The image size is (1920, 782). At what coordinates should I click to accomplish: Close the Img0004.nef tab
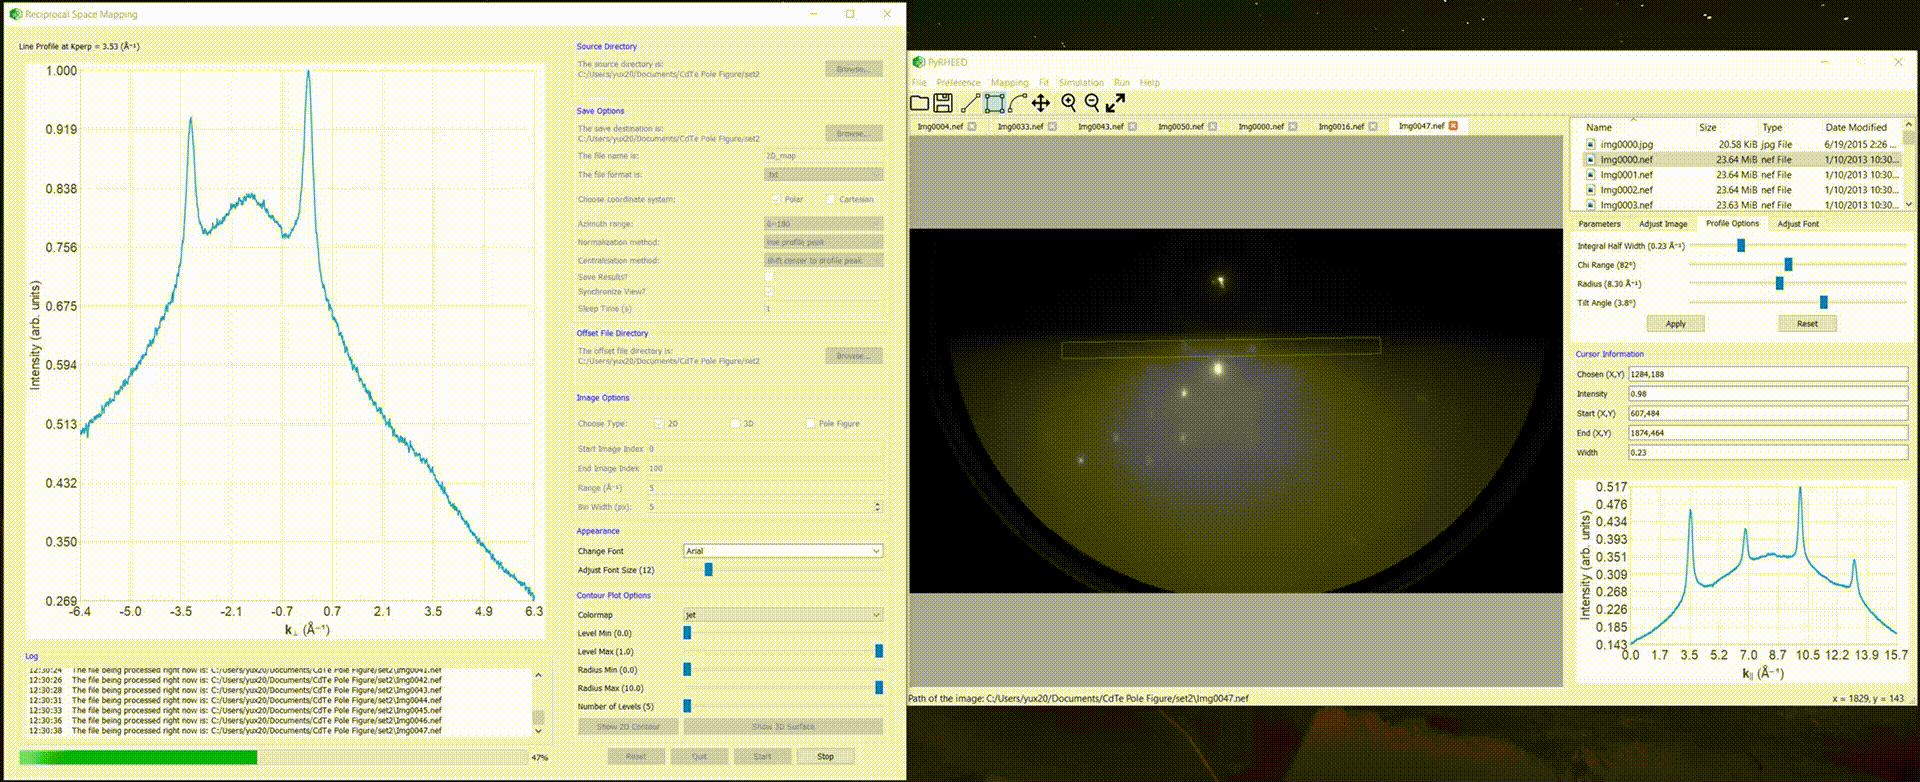[x=972, y=127]
